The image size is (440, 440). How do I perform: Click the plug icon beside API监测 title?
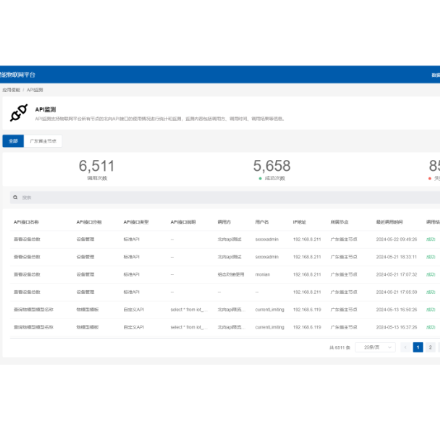click(x=19, y=113)
